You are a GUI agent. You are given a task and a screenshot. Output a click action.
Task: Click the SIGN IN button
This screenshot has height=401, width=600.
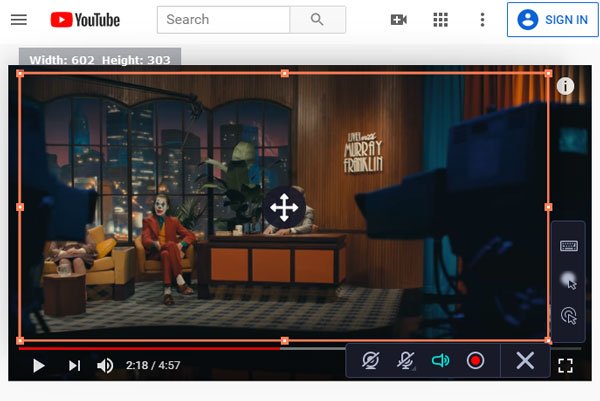[x=553, y=20]
